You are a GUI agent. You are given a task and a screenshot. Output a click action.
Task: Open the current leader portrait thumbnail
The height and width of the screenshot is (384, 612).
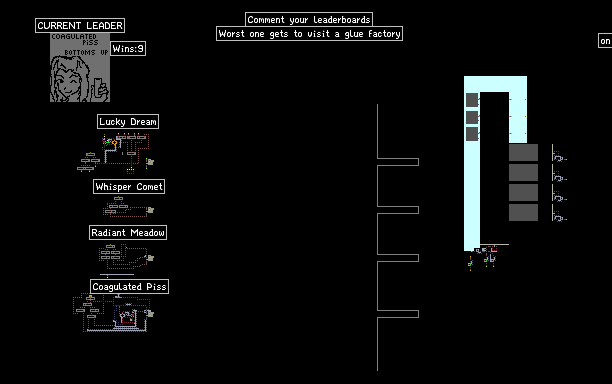coord(80,68)
